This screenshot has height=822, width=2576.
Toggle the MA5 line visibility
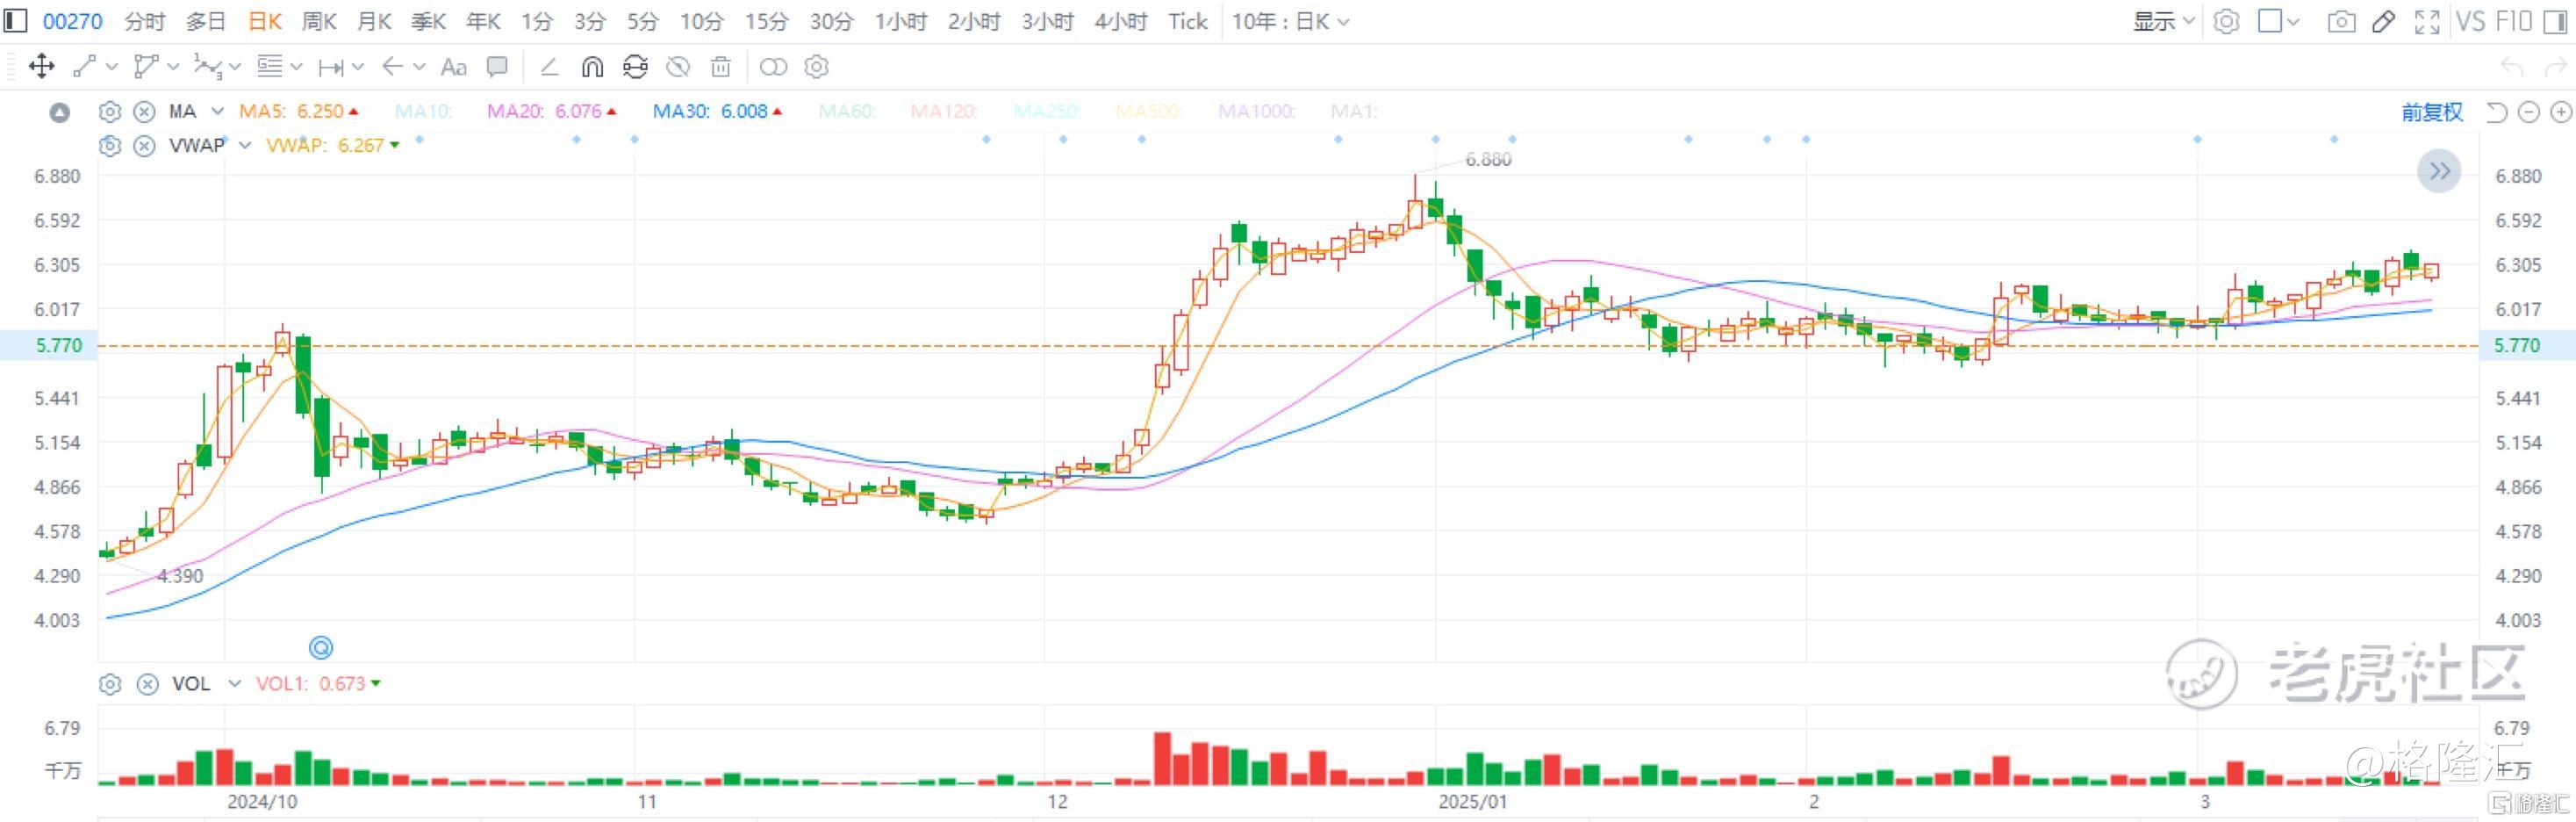[299, 112]
